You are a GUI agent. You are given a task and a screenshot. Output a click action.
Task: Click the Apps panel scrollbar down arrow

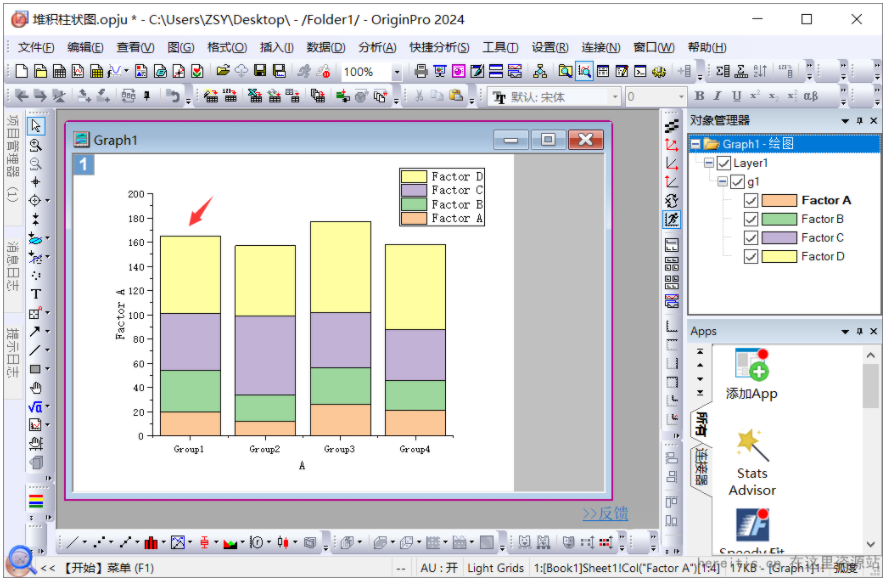pyautogui.click(x=870, y=544)
